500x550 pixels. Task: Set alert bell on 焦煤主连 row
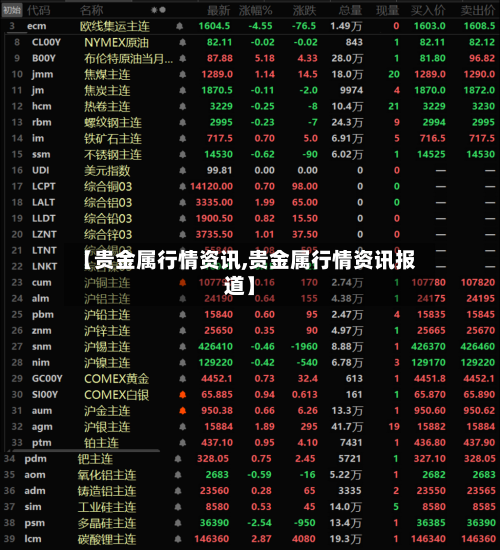182,74
